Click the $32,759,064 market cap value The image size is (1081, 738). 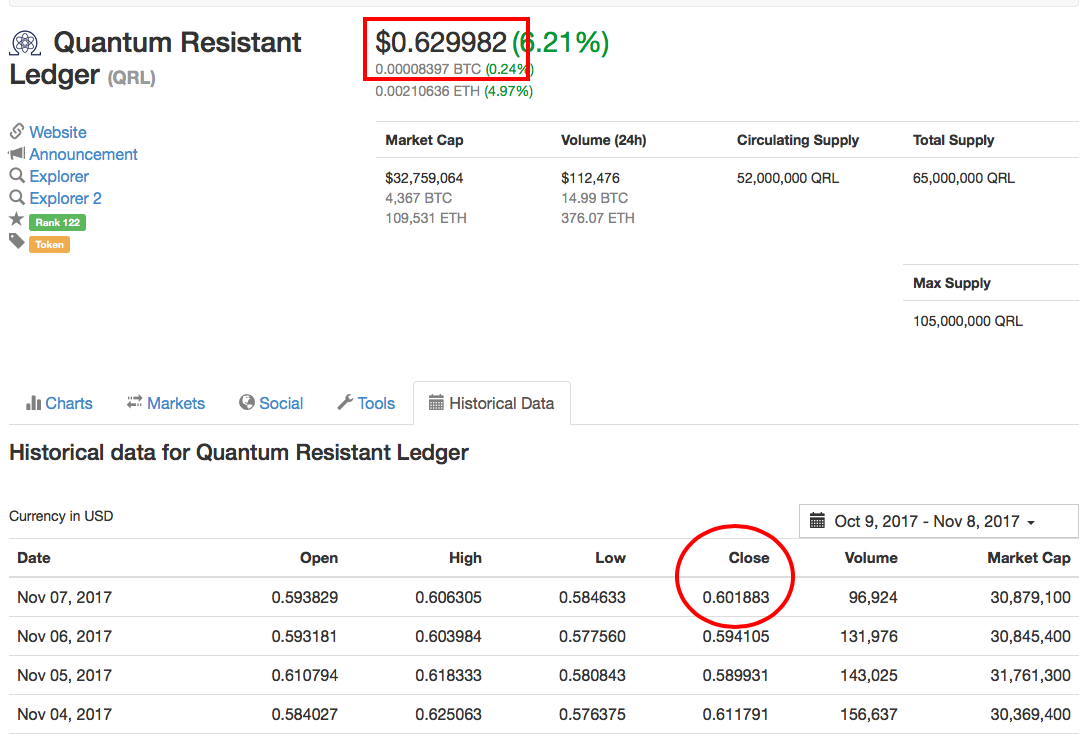click(x=424, y=178)
